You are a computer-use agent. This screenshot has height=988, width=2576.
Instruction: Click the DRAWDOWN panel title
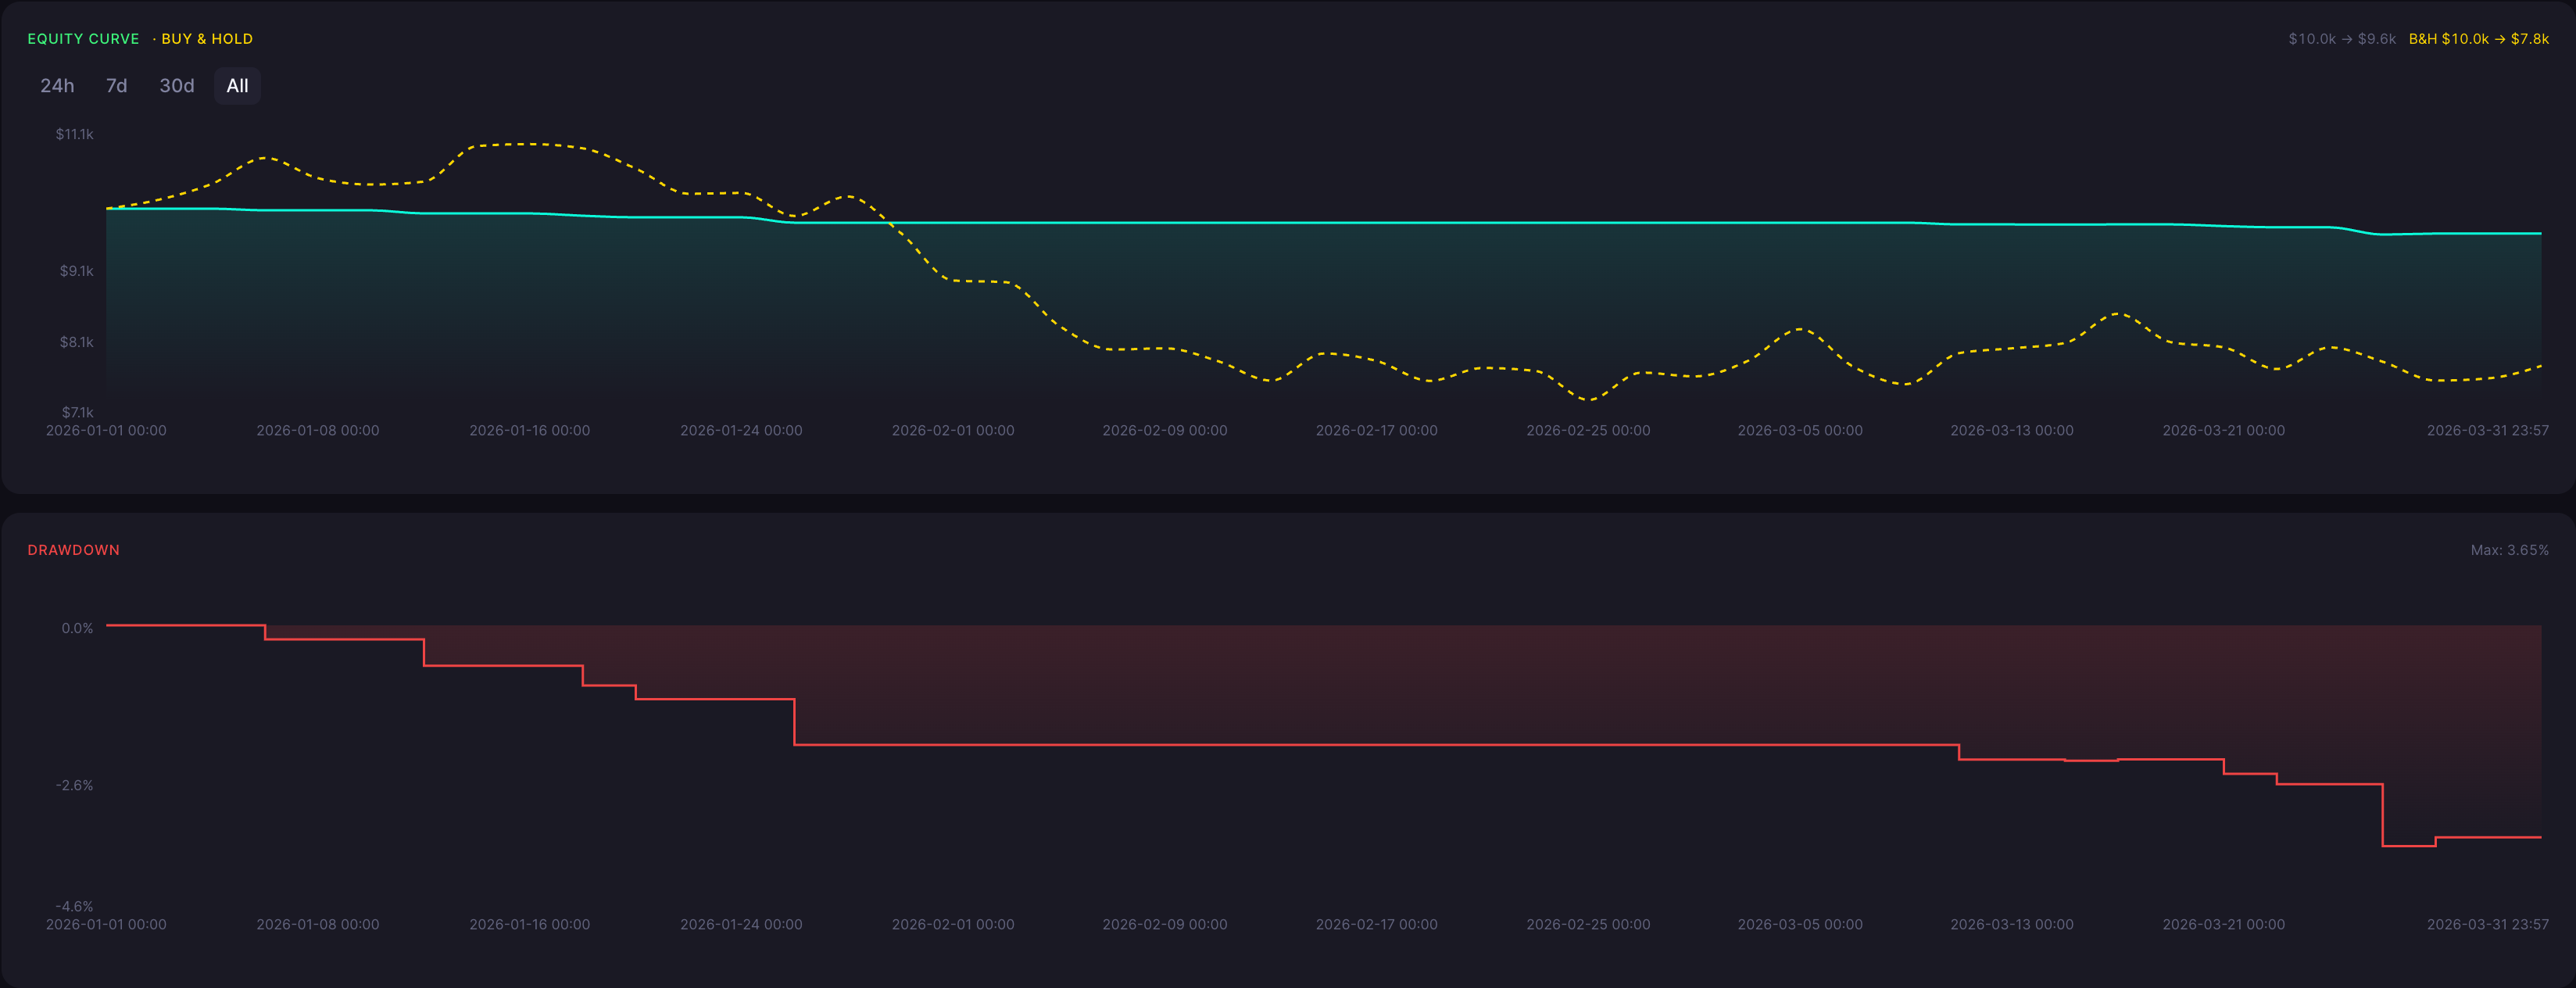point(73,550)
